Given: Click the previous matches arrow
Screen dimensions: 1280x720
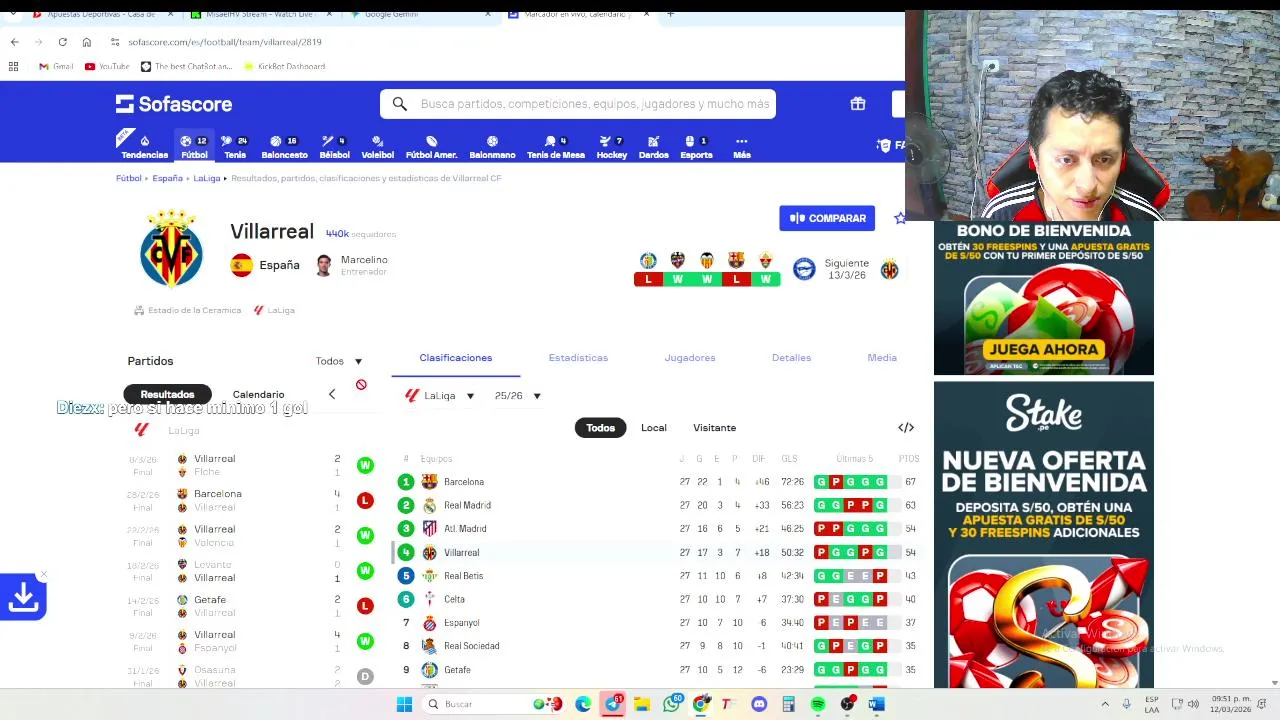Looking at the screenshot, I should click(332, 394).
